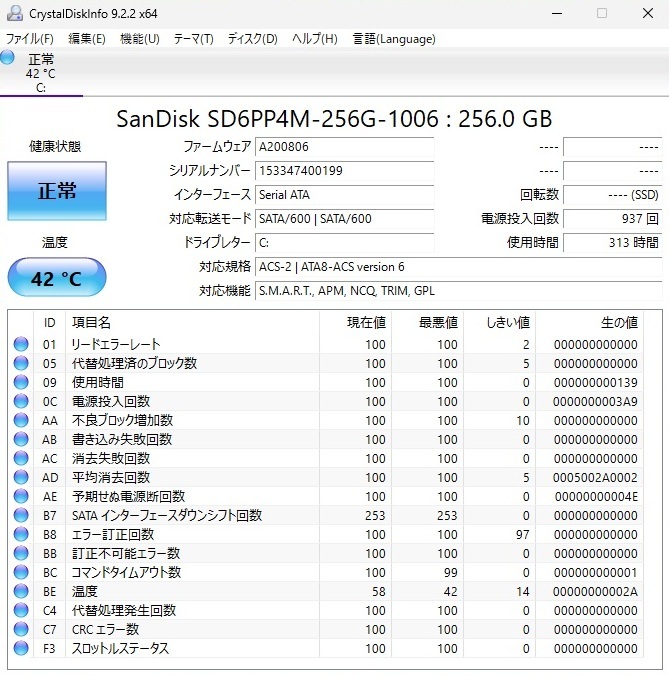Click the SanDisk SD6PP4M-256G-1006 disk title
The image size is (669, 676).
(x=334, y=119)
